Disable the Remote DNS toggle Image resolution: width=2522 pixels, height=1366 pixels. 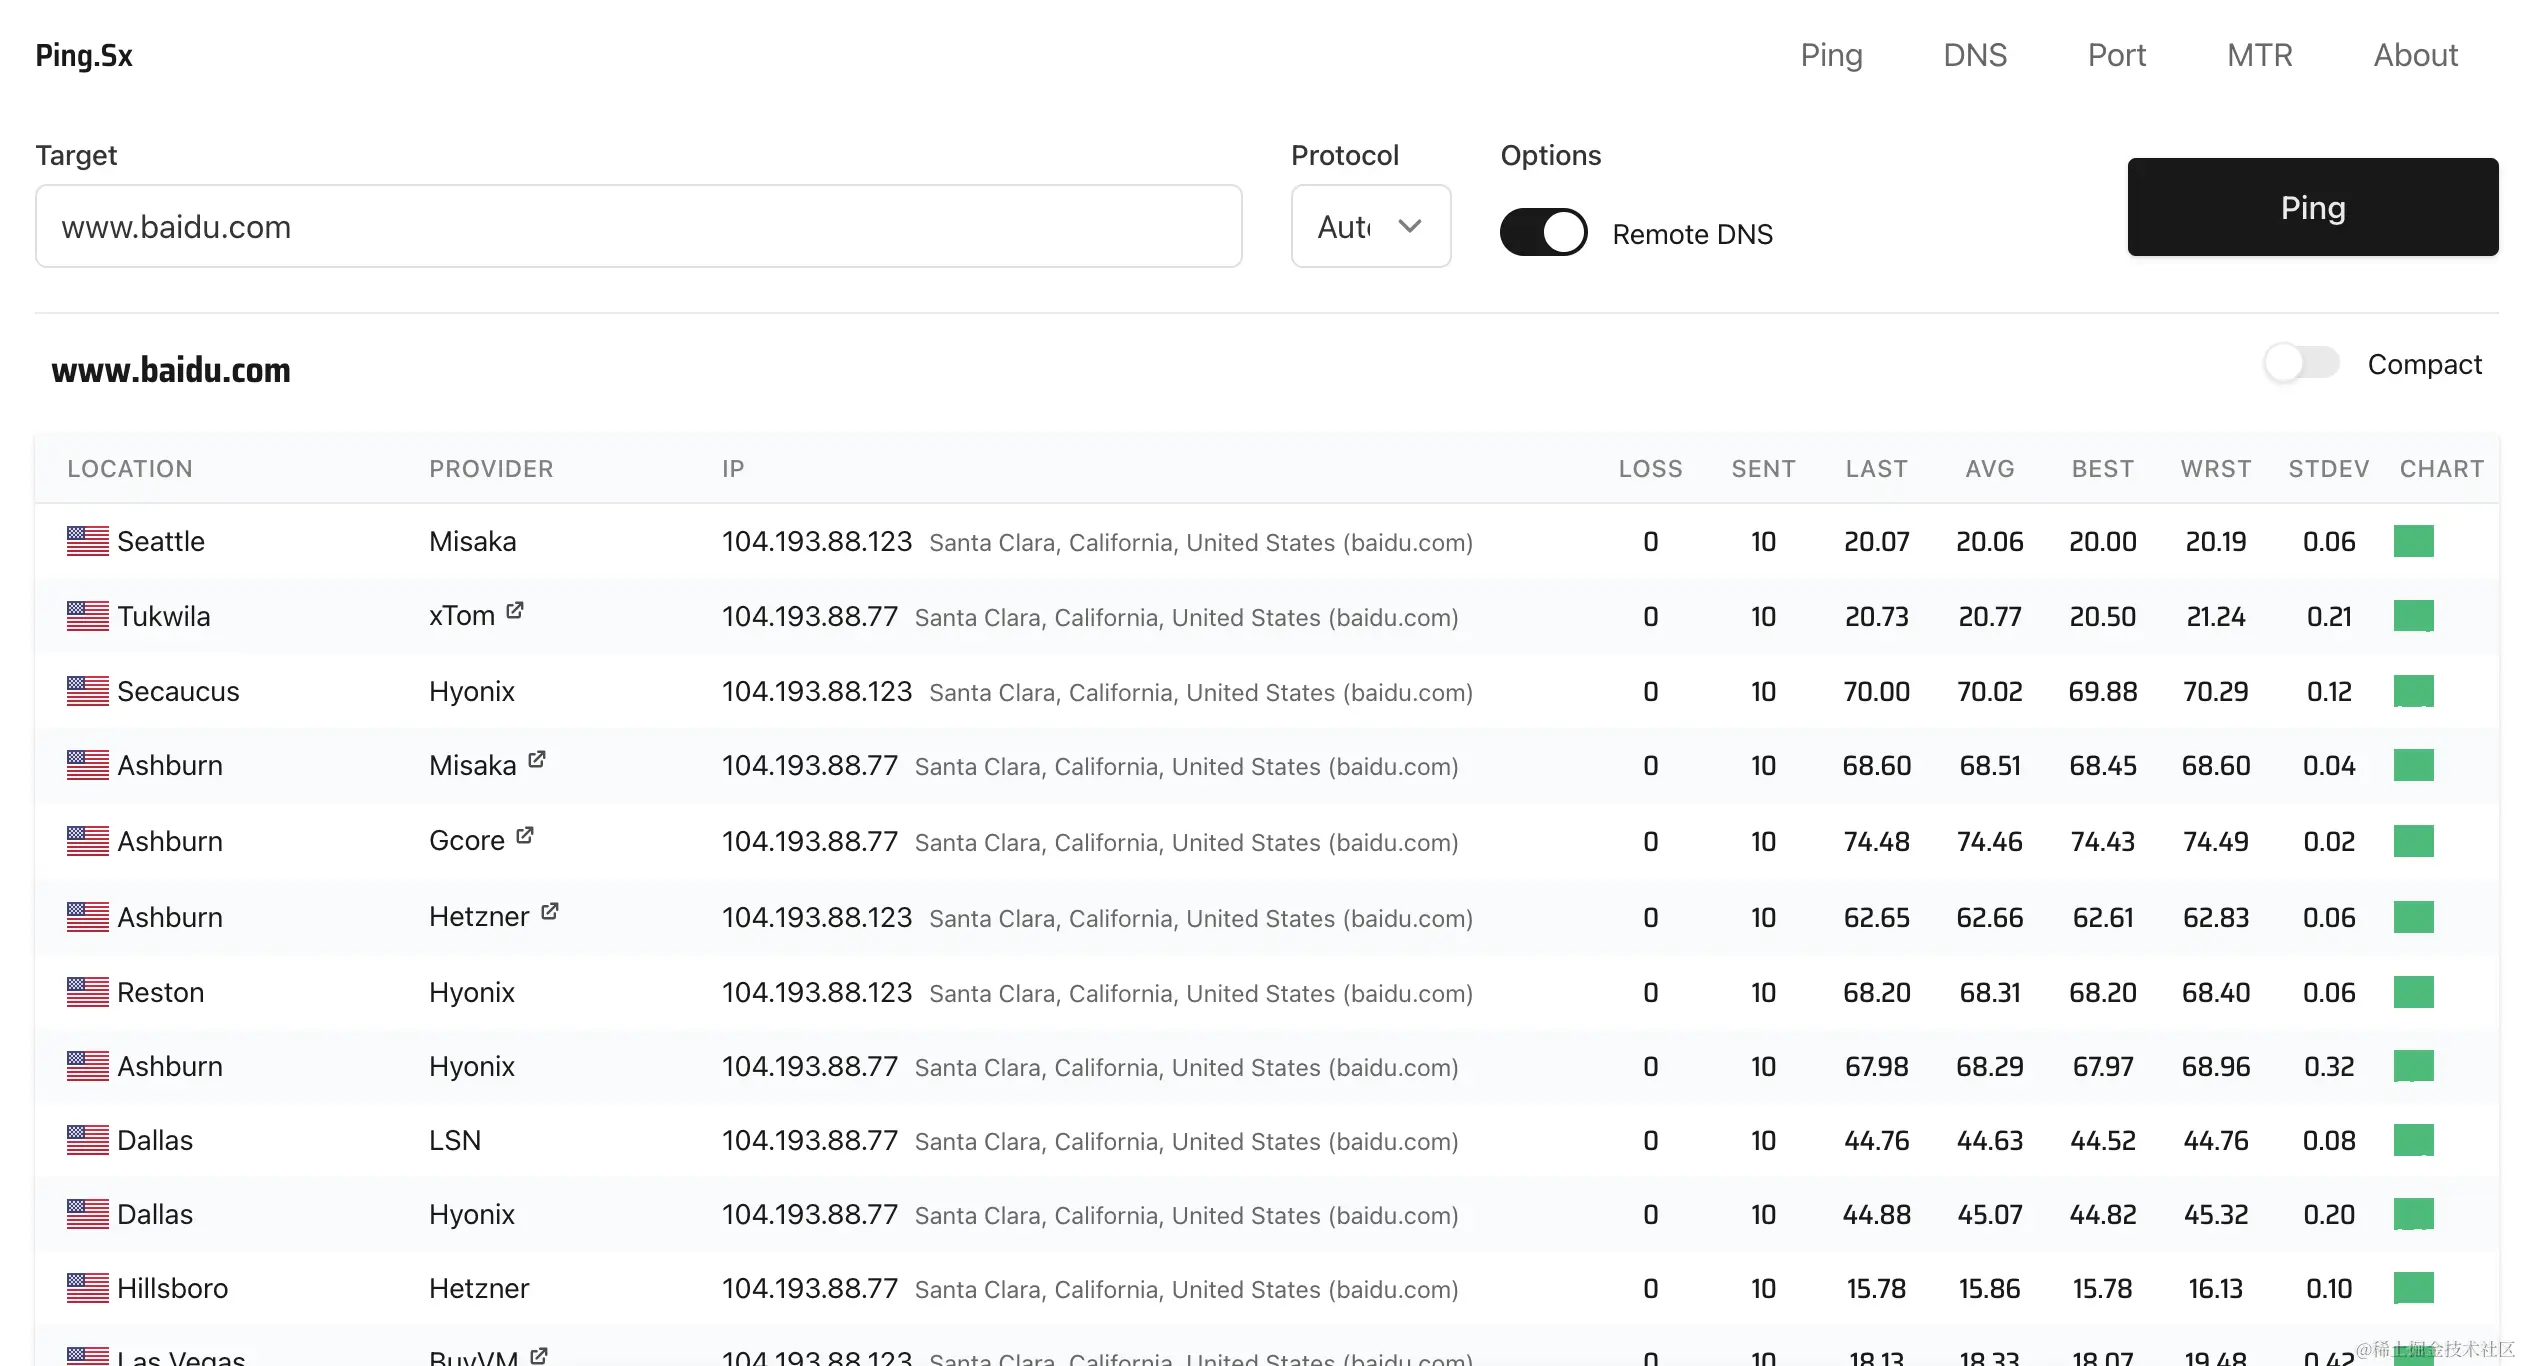tap(1543, 232)
